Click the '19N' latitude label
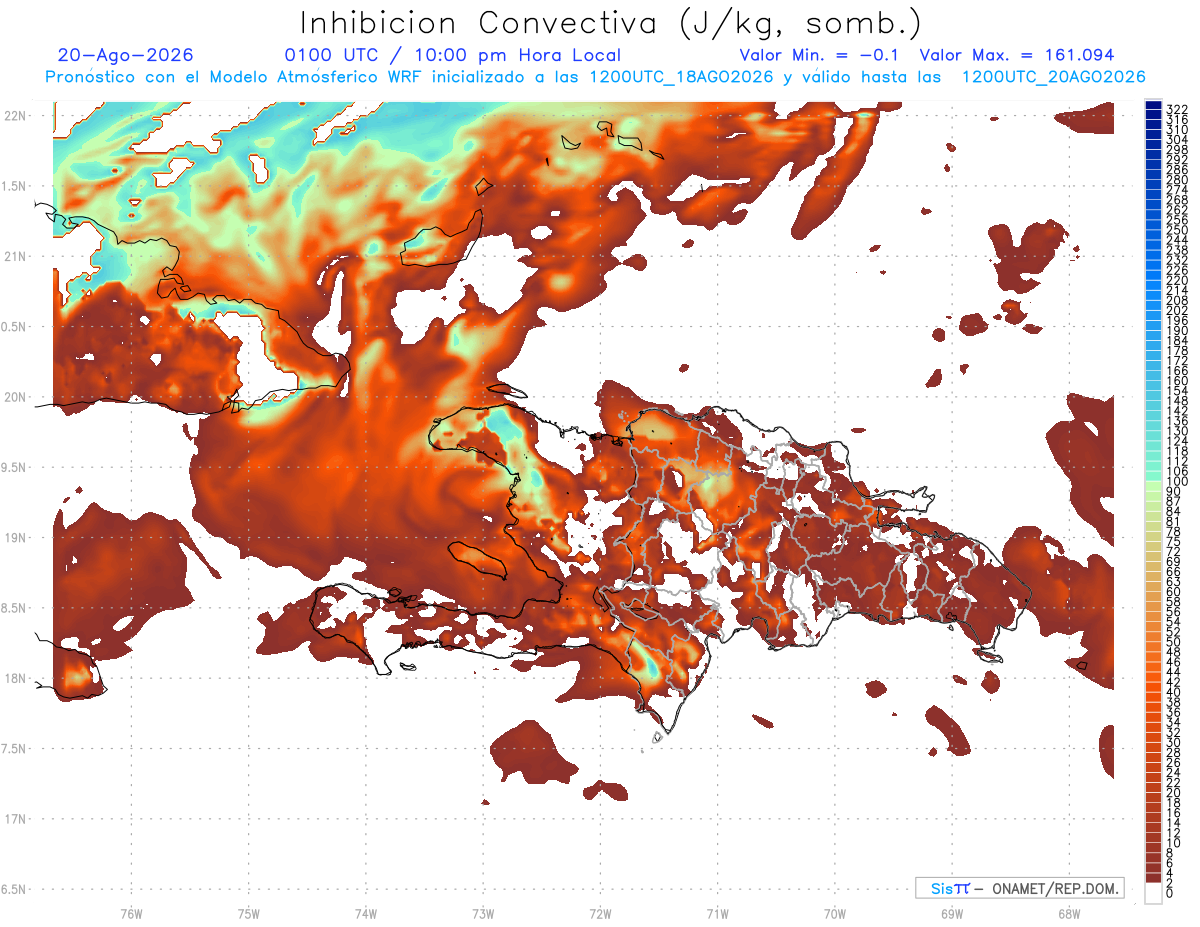The height and width of the screenshot is (927, 1200). [x=14, y=538]
